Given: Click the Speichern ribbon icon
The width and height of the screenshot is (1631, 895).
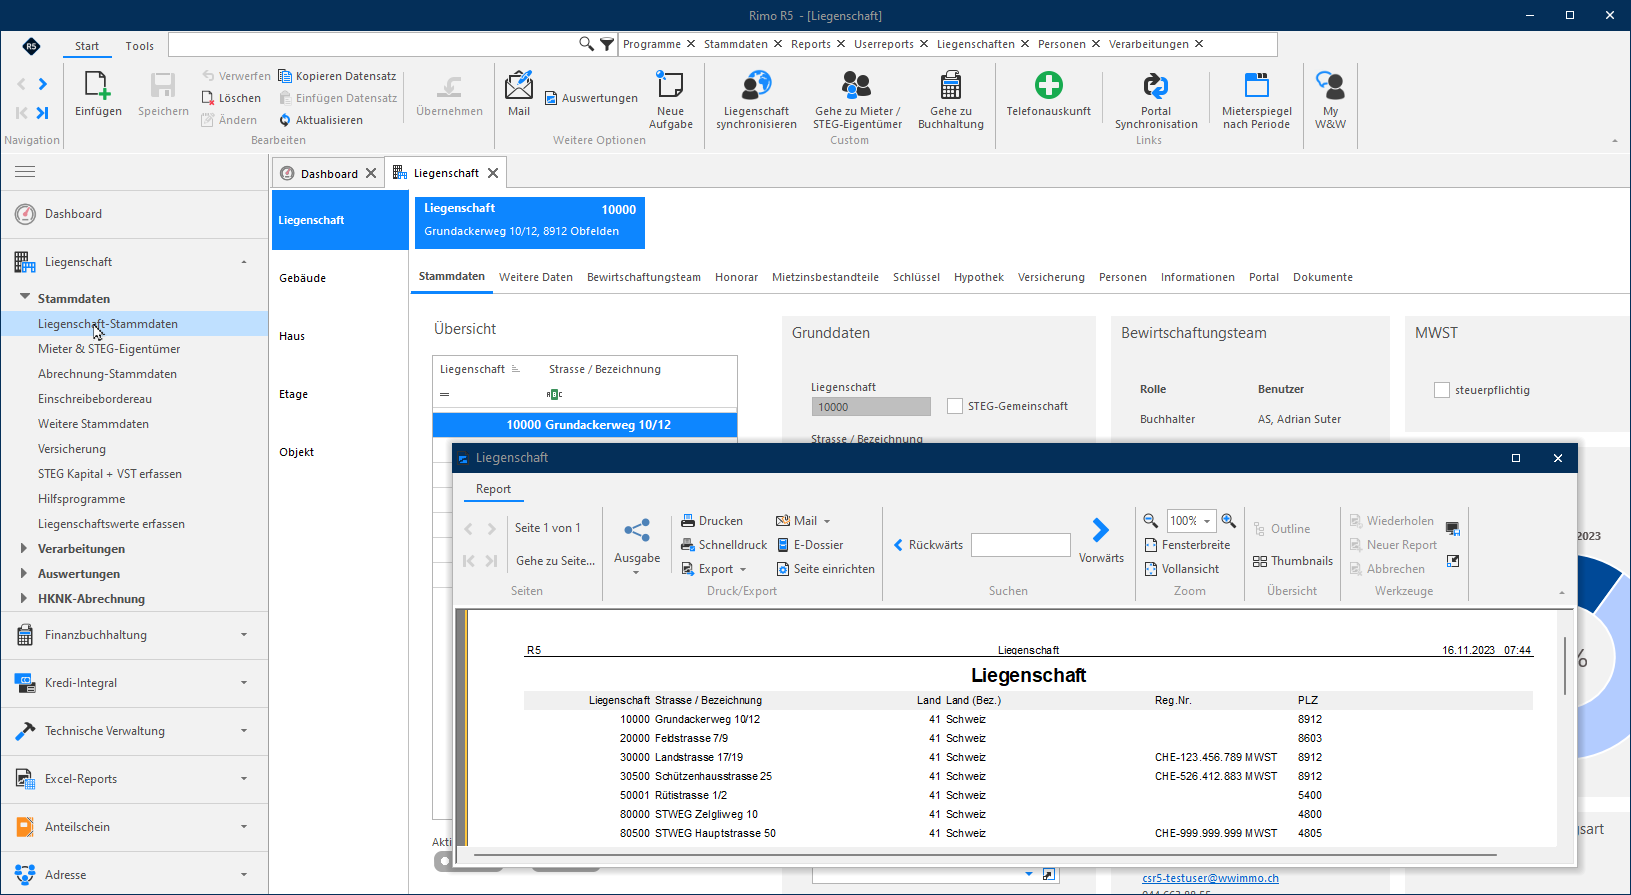Looking at the screenshot, I should point(163,86).
